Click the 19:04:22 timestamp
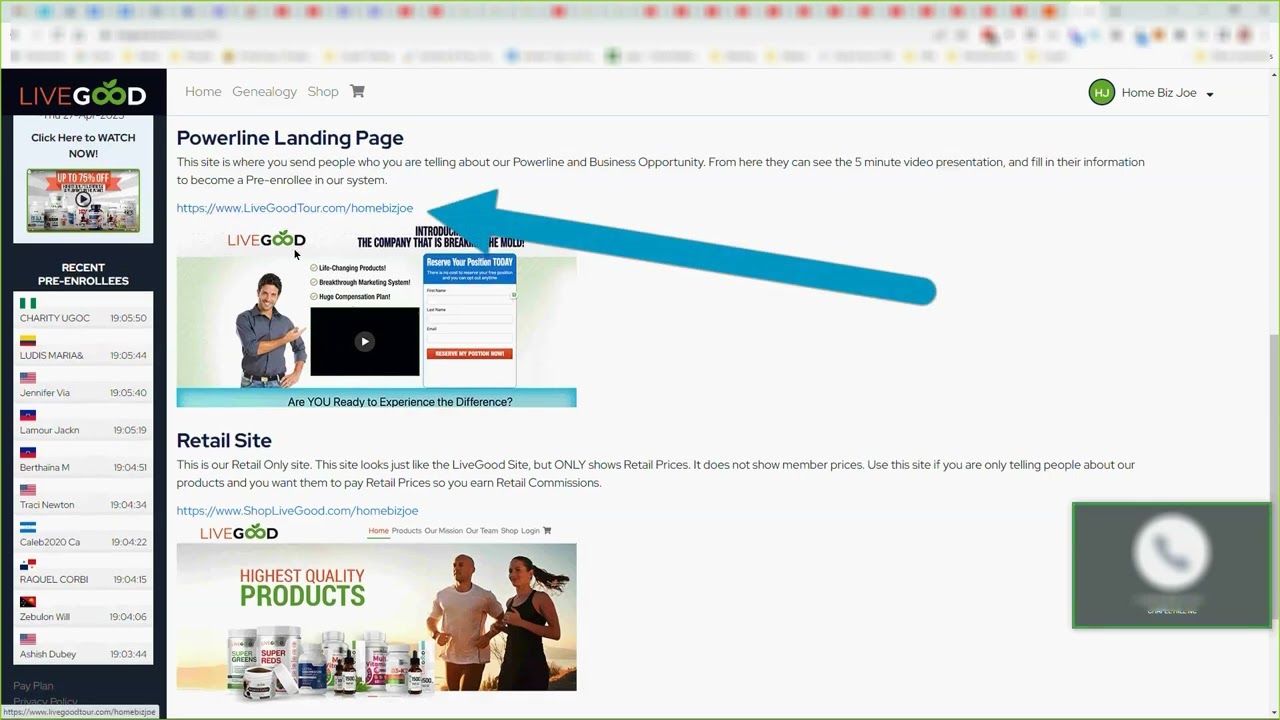Screen dimensions: 1280x720 (x=130, y=542)
